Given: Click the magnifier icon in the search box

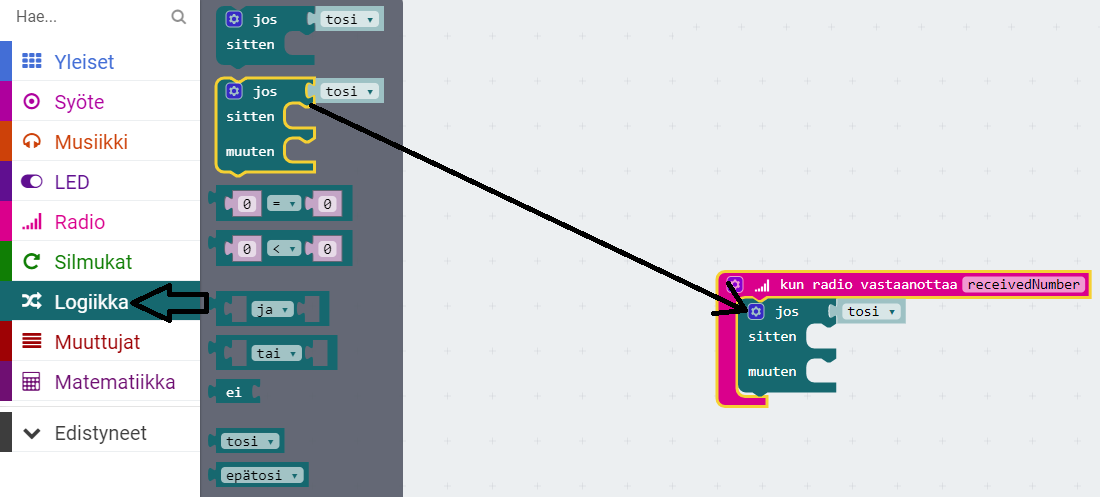Looking at the screenshot, I should pyautogui.click(x=178, y=17).
